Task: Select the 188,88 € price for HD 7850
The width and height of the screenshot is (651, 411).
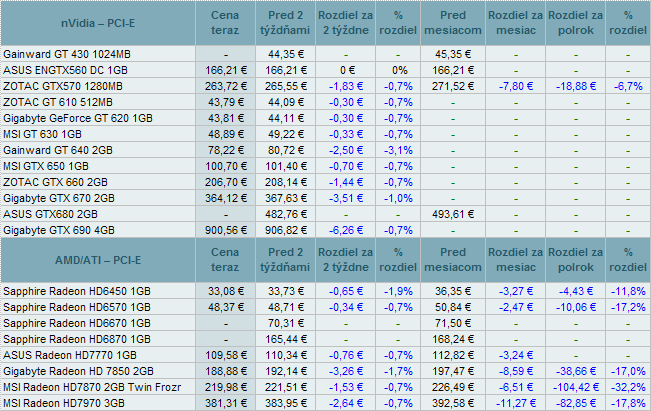Action: coord(225,371)
